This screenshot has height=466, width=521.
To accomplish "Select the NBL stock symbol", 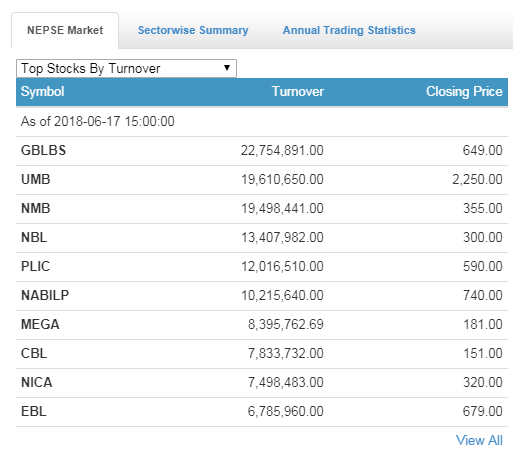I will [34, 237].
